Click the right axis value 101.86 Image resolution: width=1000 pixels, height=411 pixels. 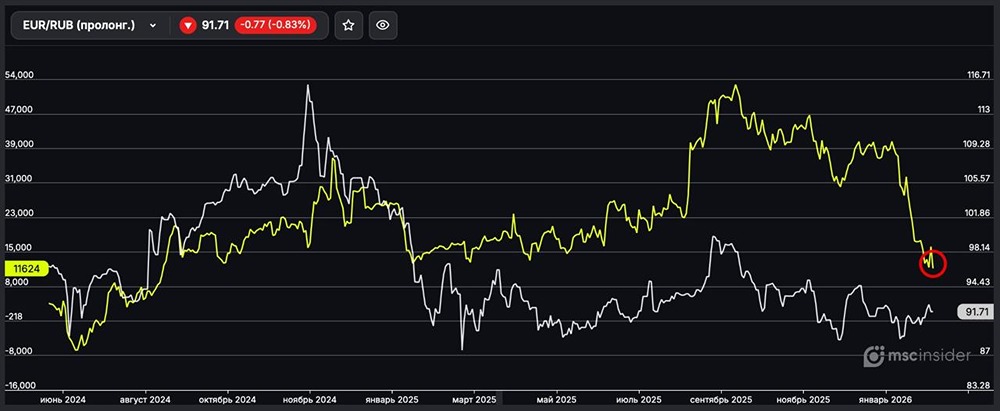click(978, 213)
